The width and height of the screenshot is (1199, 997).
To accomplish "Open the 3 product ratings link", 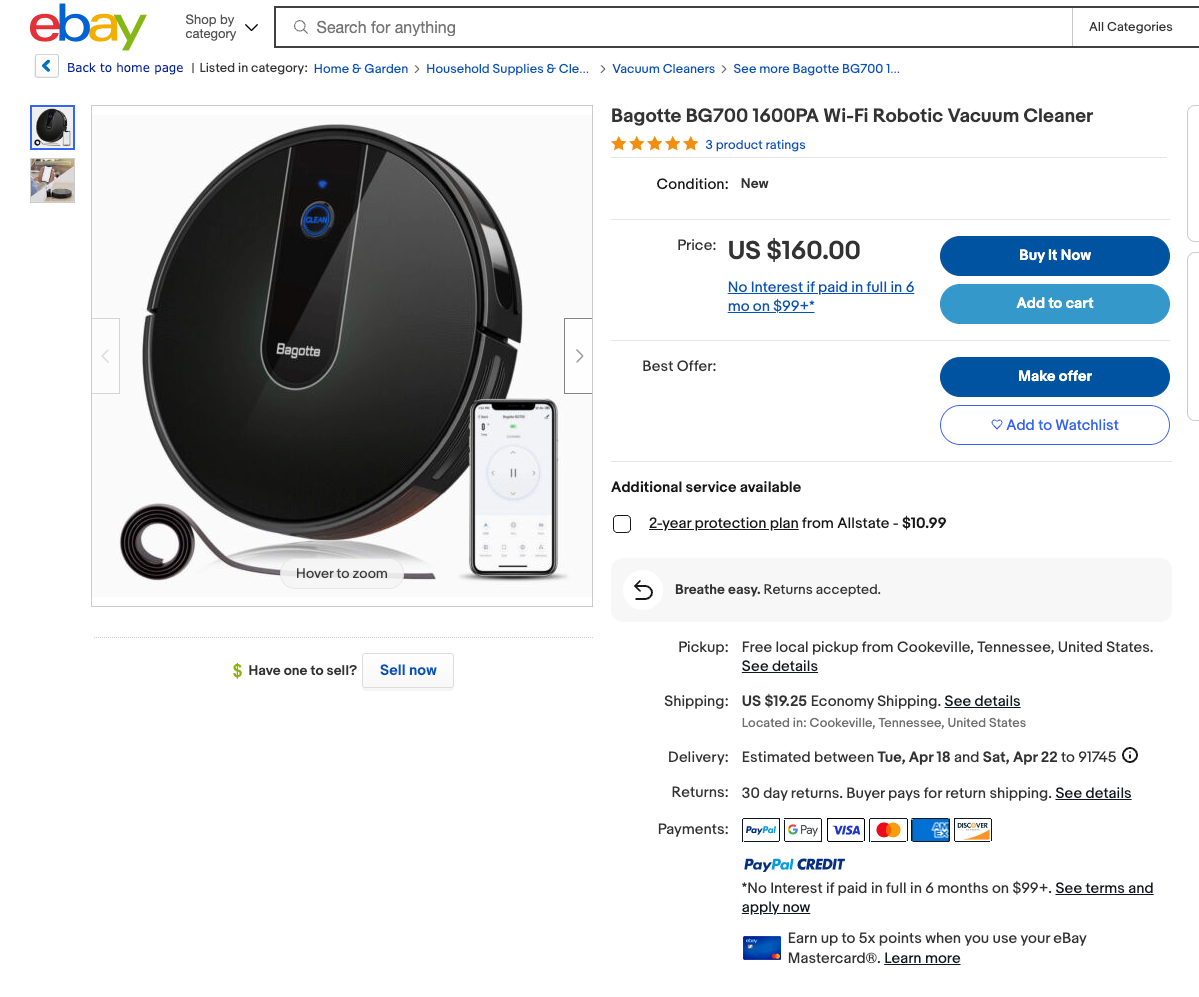I will pos(755,145).
